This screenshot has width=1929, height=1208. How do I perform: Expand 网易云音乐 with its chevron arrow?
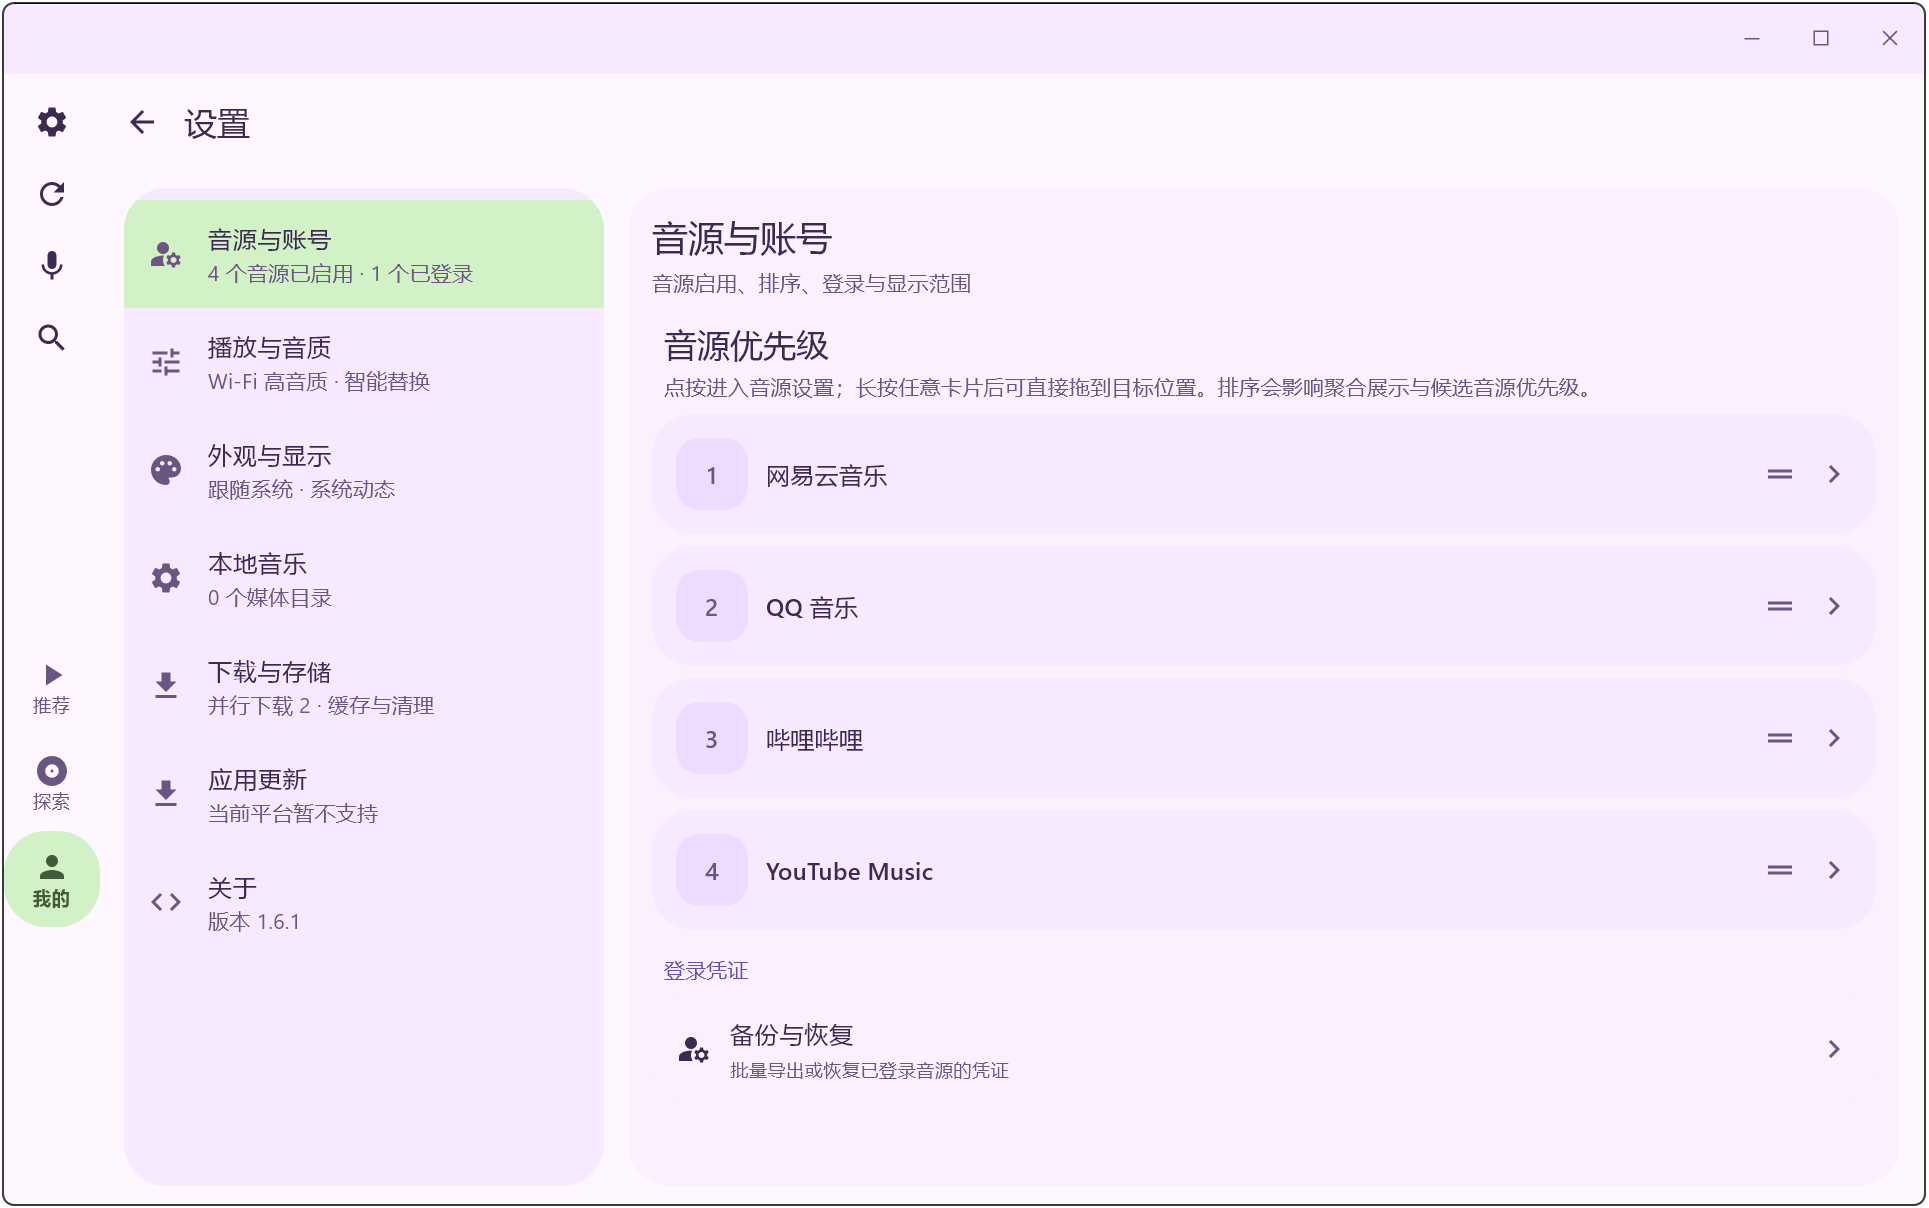pos(1834,474)
